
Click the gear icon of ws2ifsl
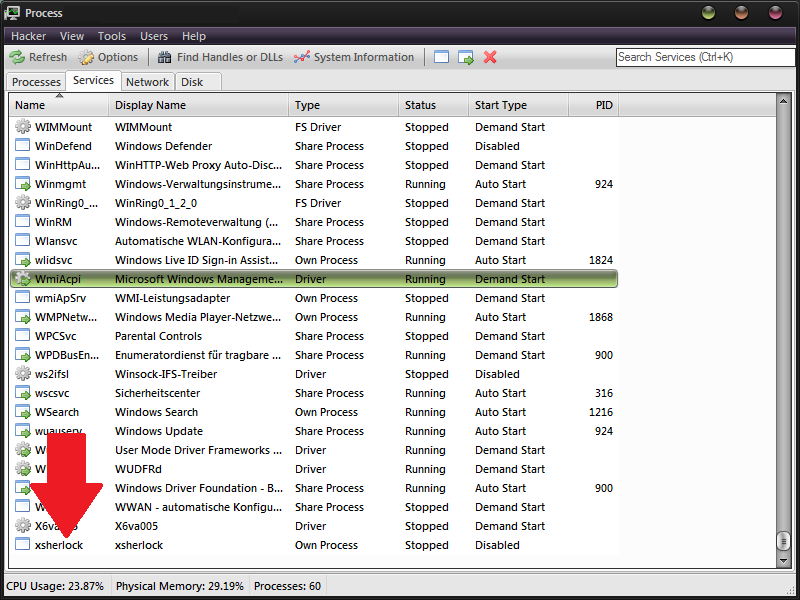[22, 373]
